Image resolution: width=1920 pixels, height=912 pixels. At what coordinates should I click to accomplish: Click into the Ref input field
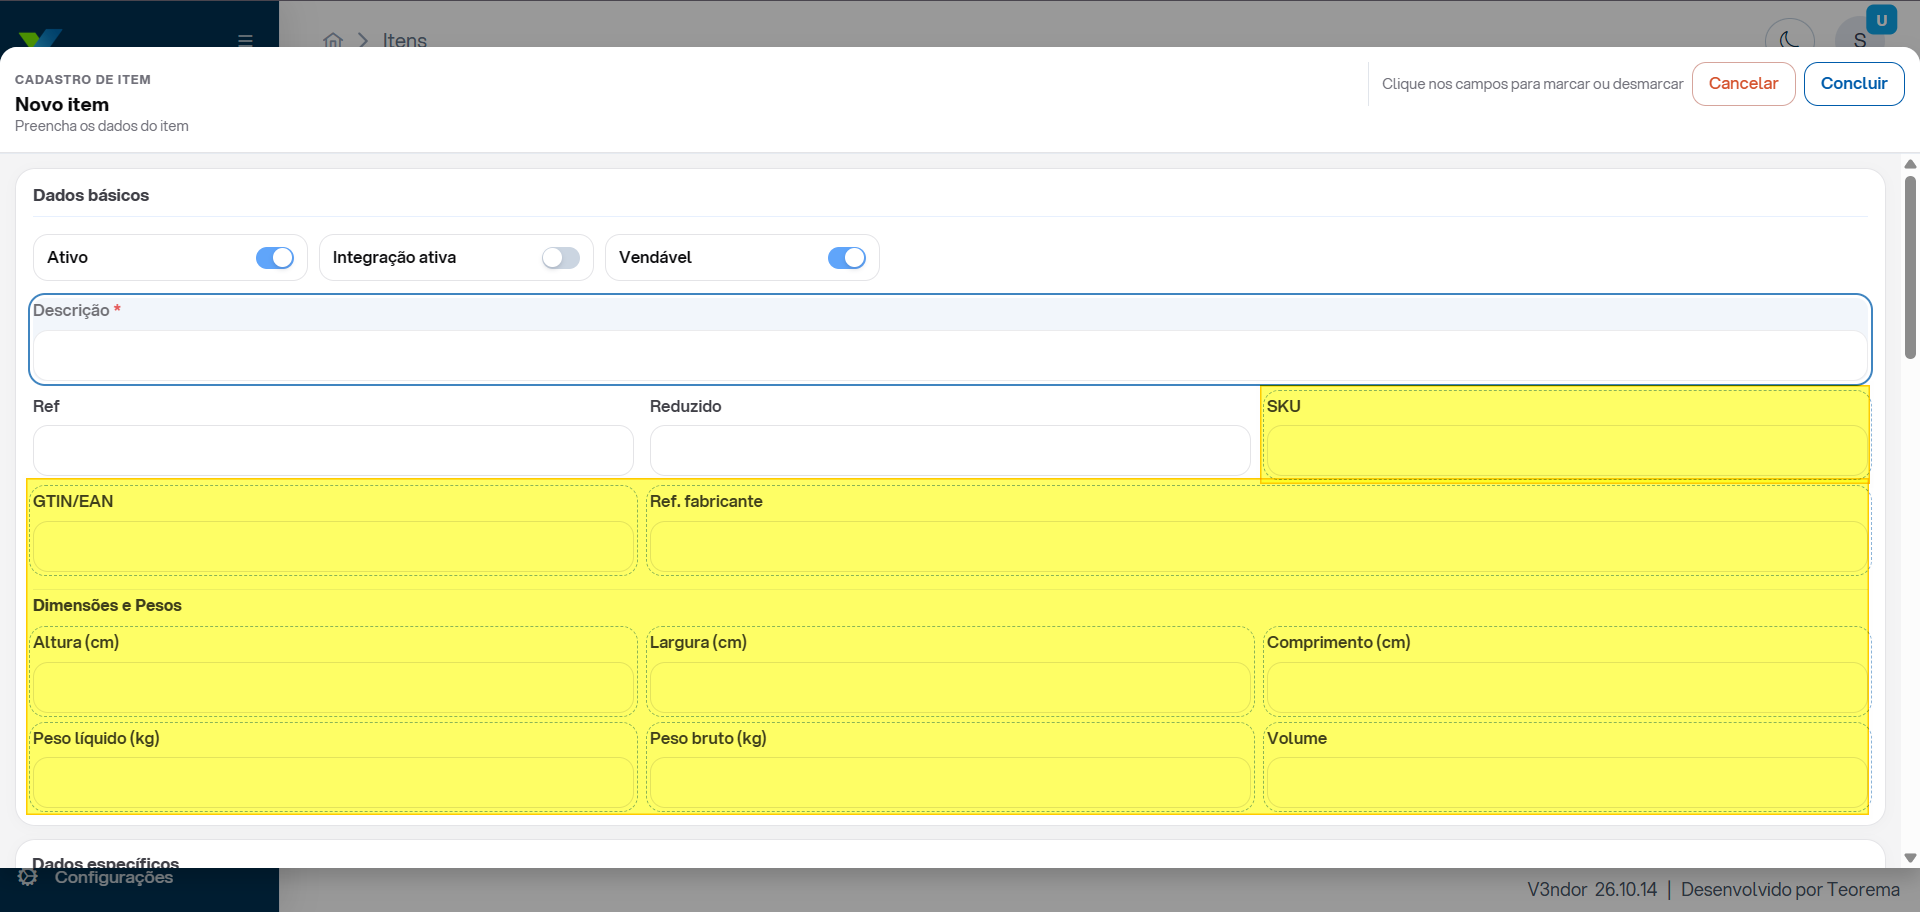pyautogui.click(x=333, y=451)
